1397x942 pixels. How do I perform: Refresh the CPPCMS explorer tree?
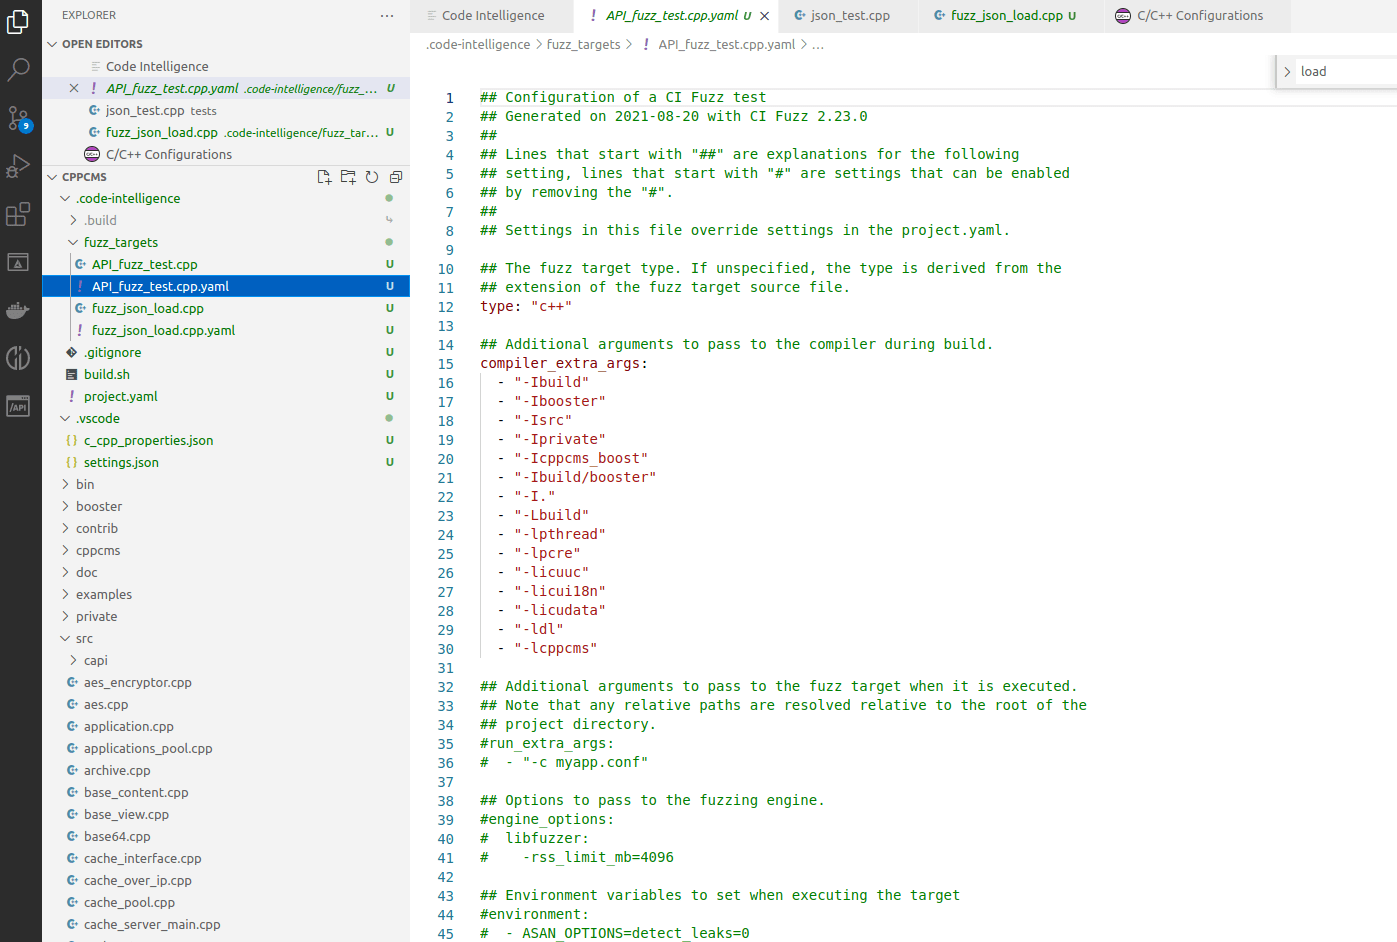click(372, 177)
